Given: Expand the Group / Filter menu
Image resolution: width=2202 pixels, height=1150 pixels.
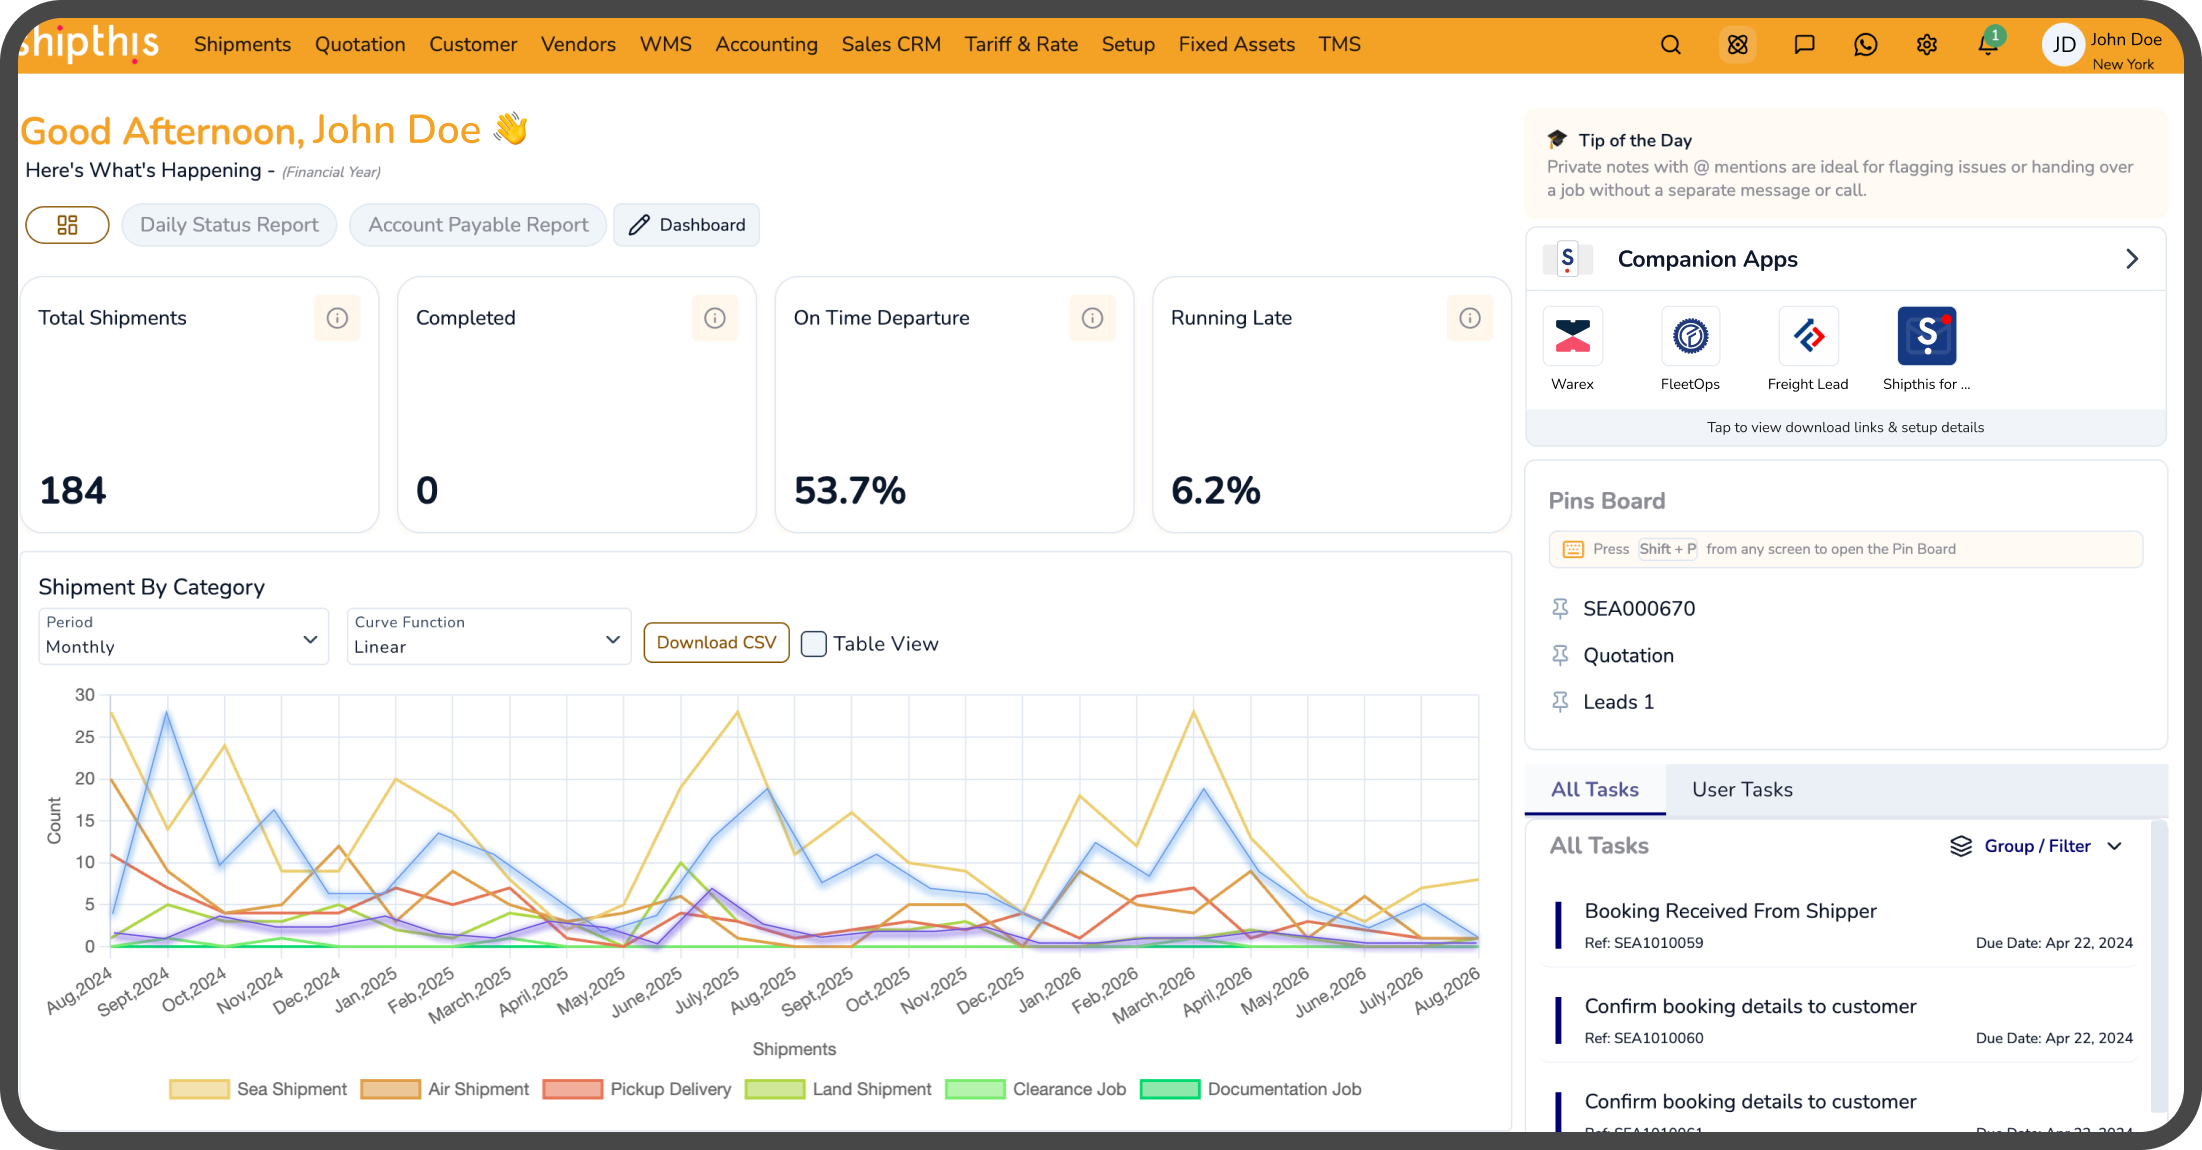Looking at the screenshot, I should [x=2036, y=846].
